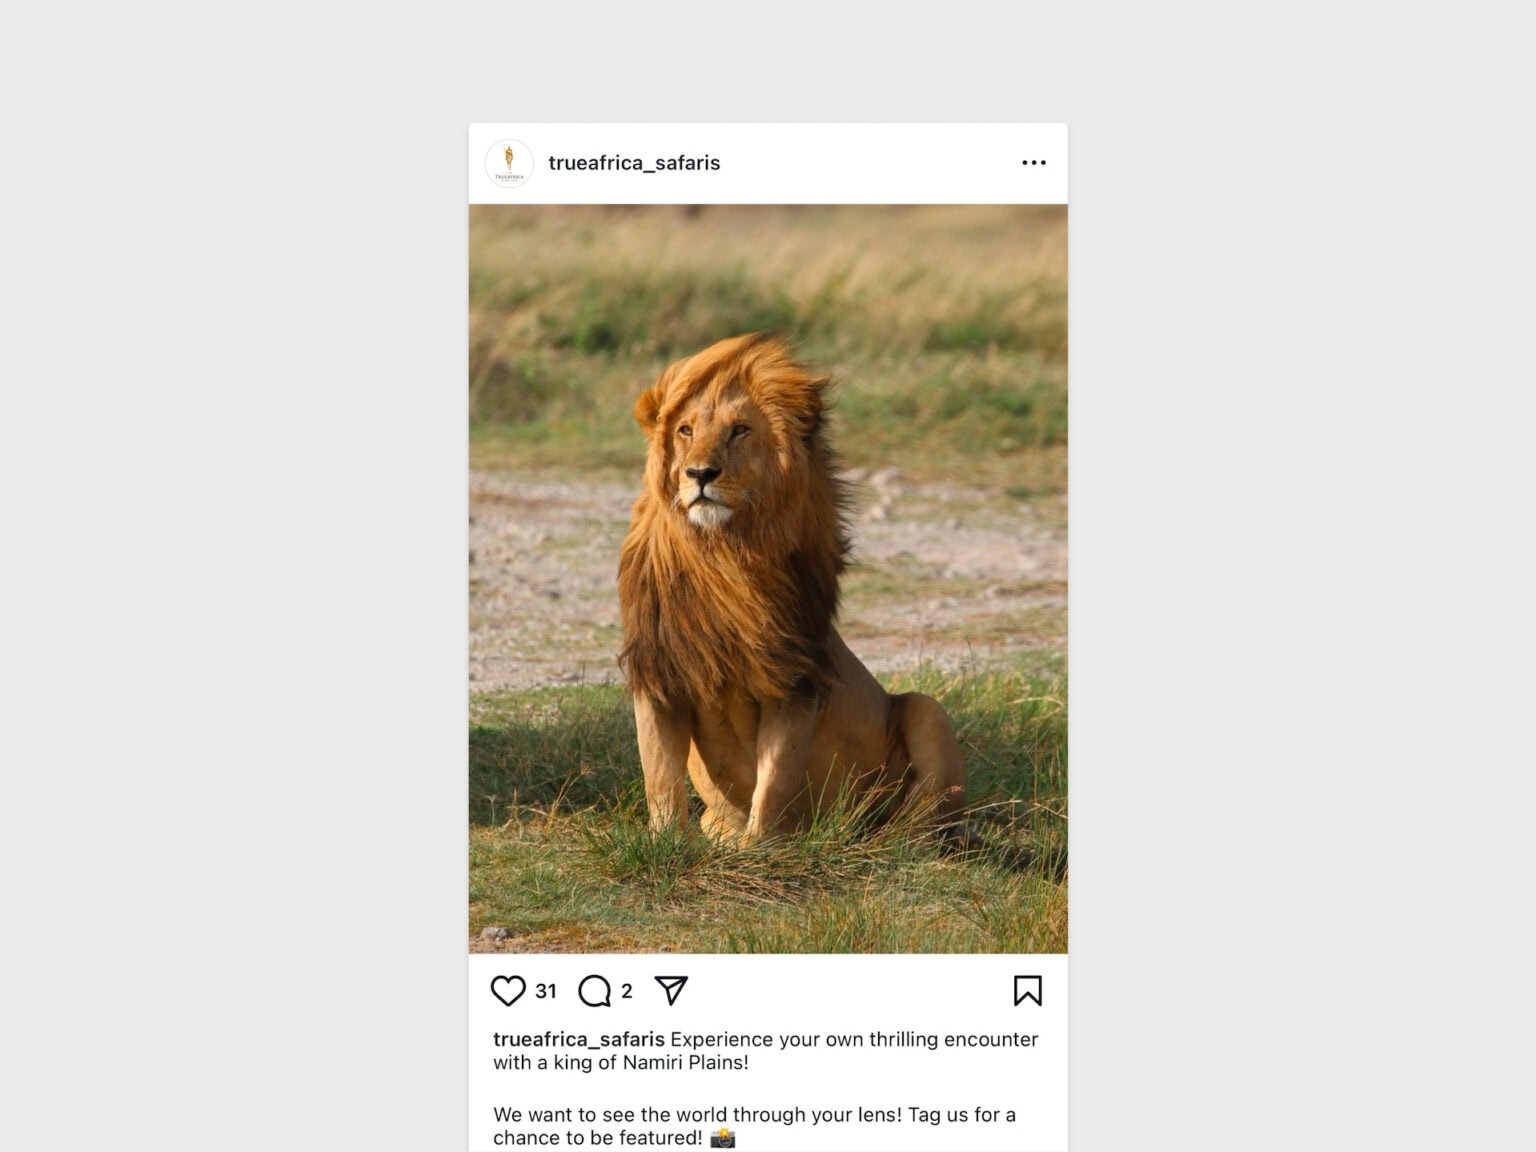Click the 'Namiri Plains!' text in caption
The width and height of the screenshot is (1536, 1152).
(x=685, y=1062)
